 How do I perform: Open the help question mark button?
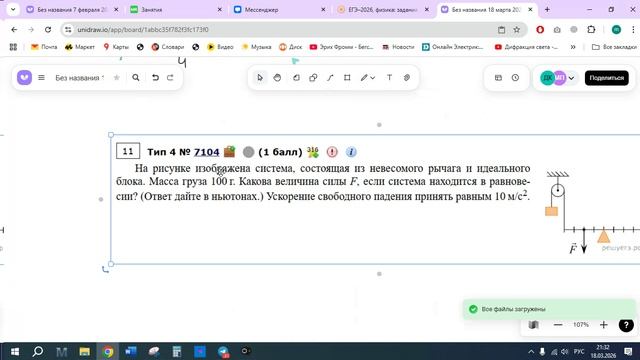click(626, 325)
